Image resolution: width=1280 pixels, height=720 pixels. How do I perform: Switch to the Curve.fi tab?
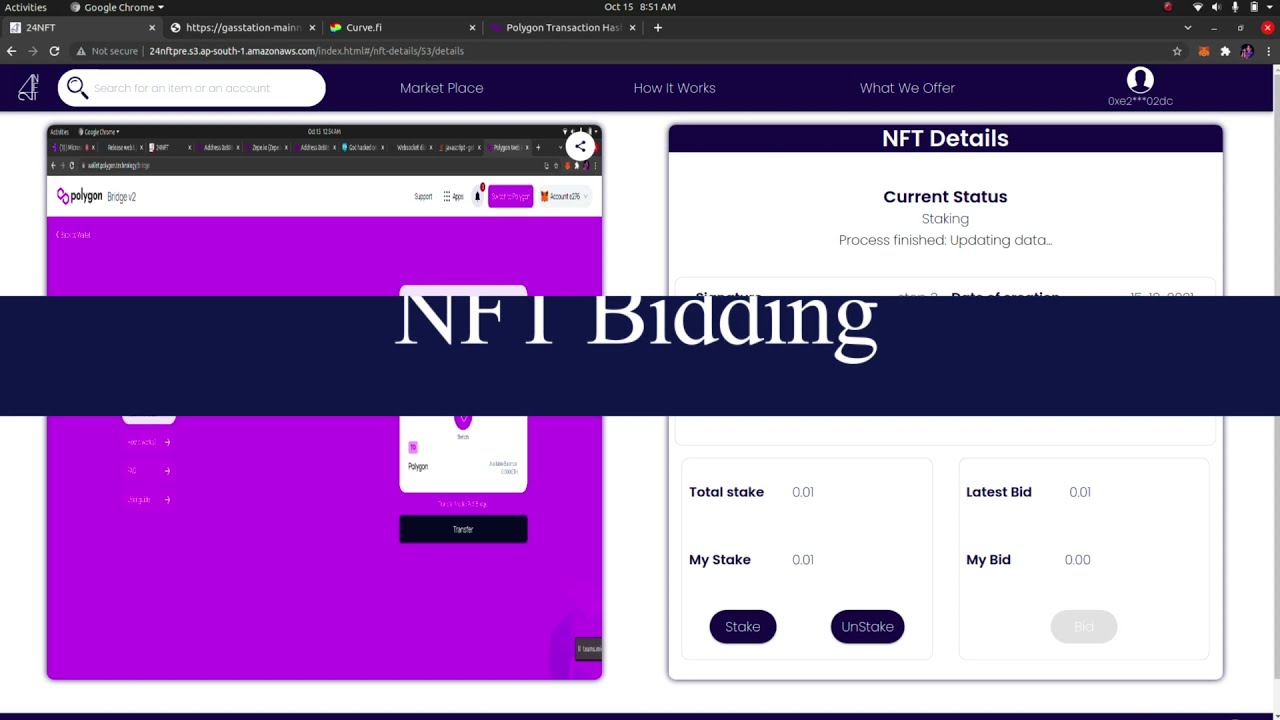click(402, 28)
